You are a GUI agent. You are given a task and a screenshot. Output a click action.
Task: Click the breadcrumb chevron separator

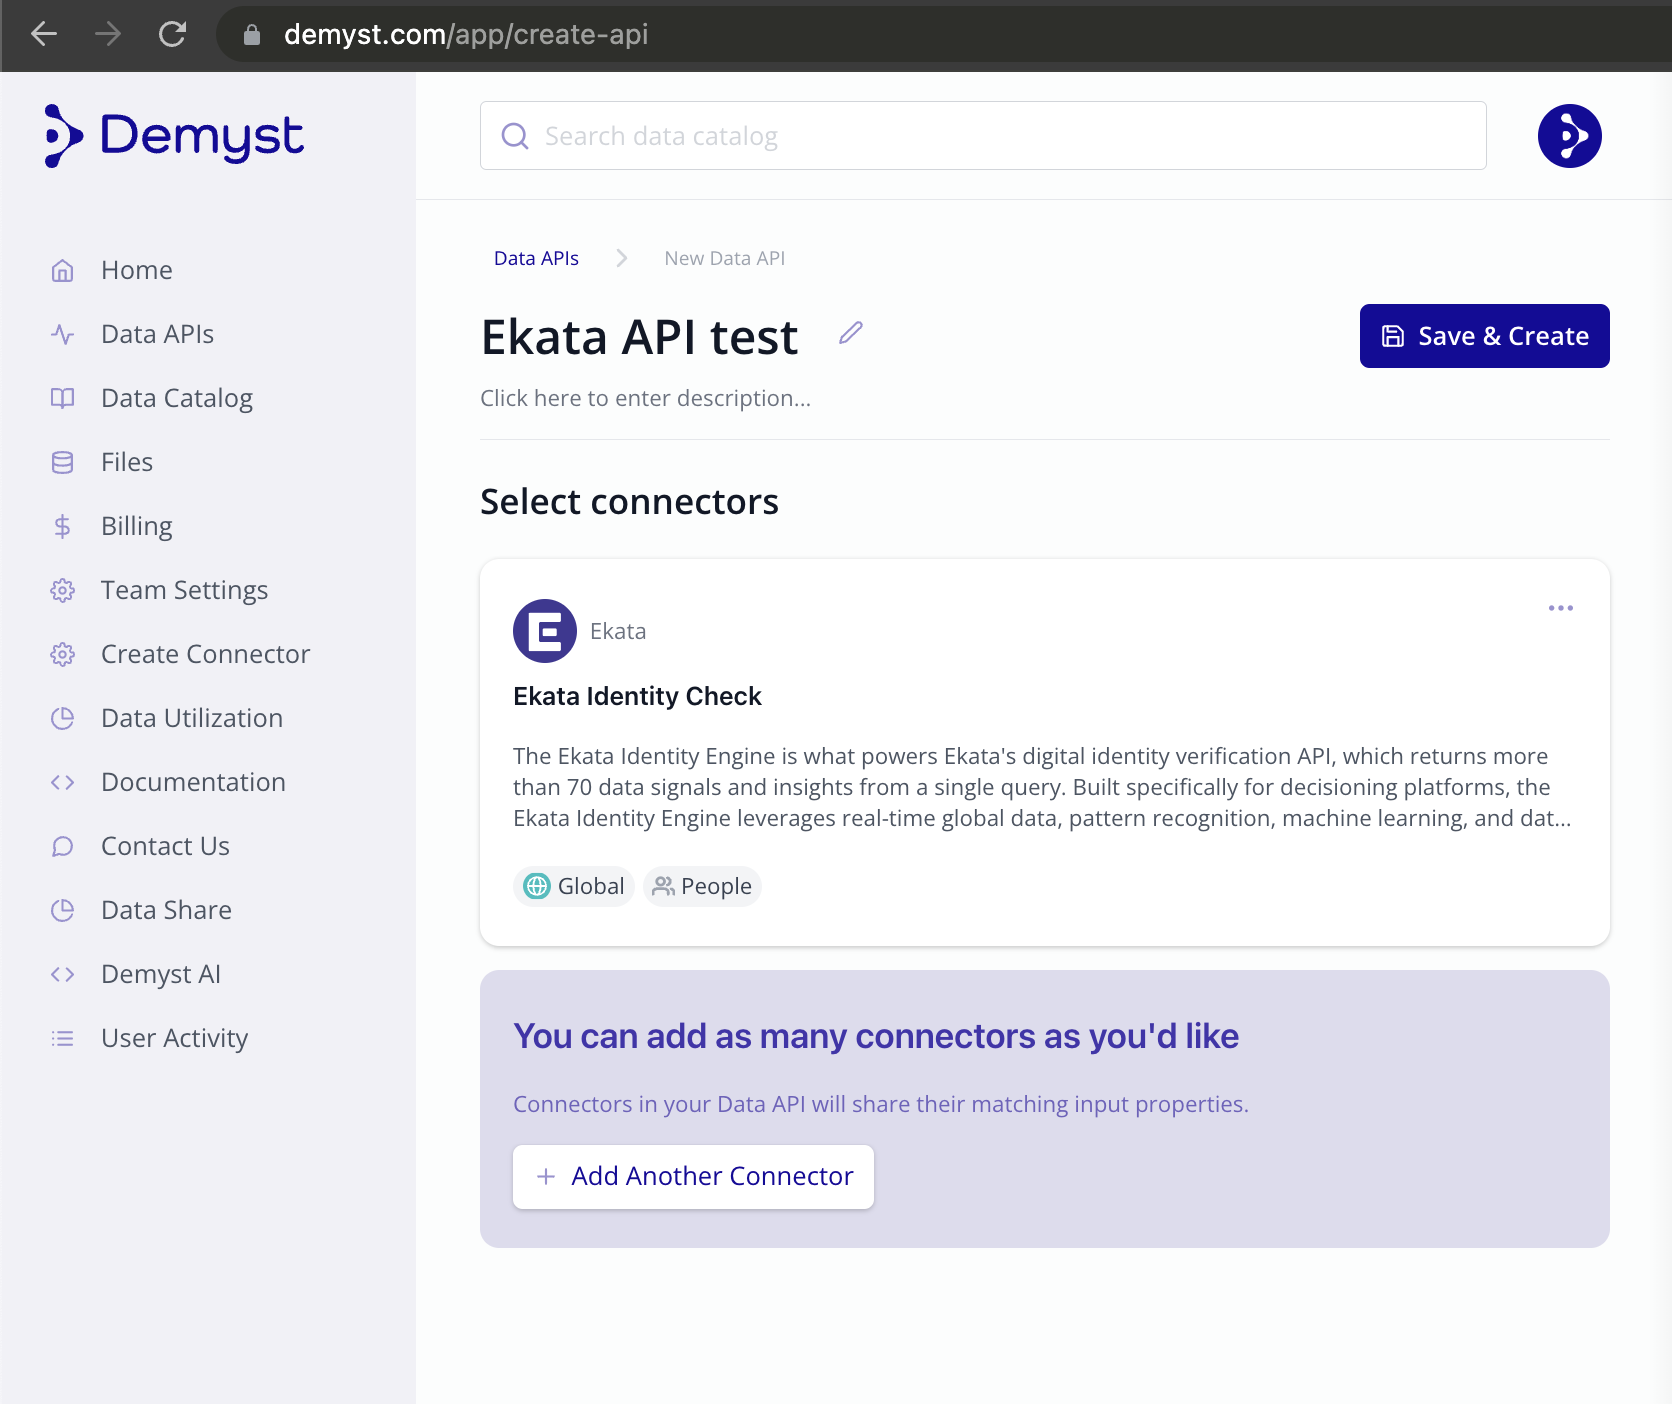(622, 258)
